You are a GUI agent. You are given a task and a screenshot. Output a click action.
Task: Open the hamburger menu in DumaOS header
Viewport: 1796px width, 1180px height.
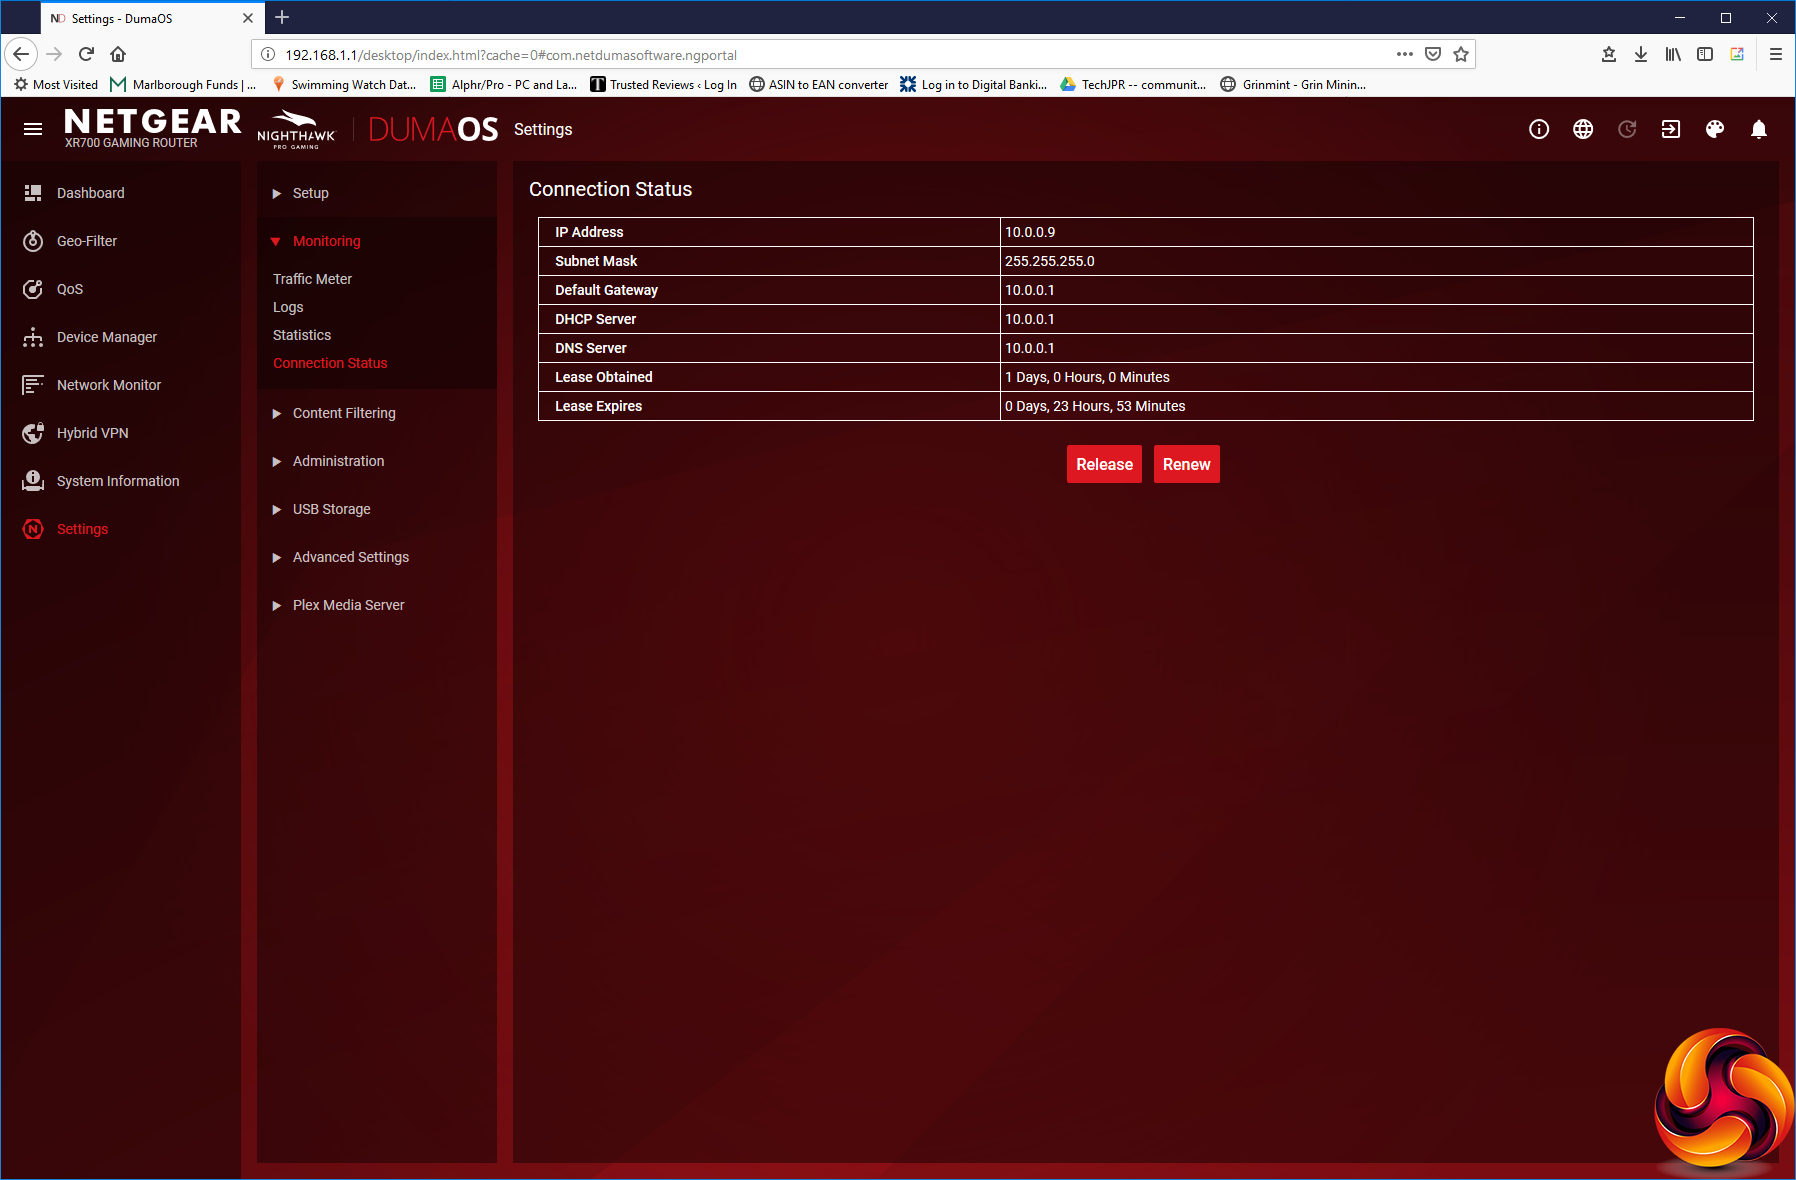tap(33, 129)
